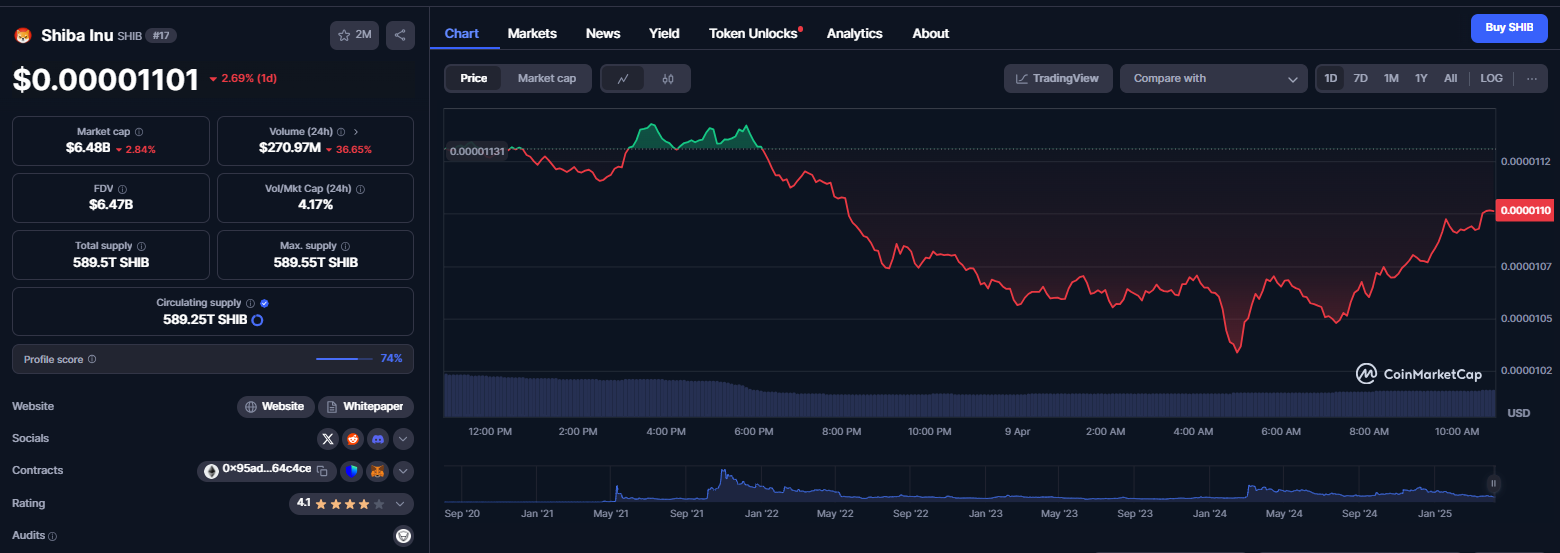
Task: Switch to the Markets tab
Action: (x=532, y=33)
